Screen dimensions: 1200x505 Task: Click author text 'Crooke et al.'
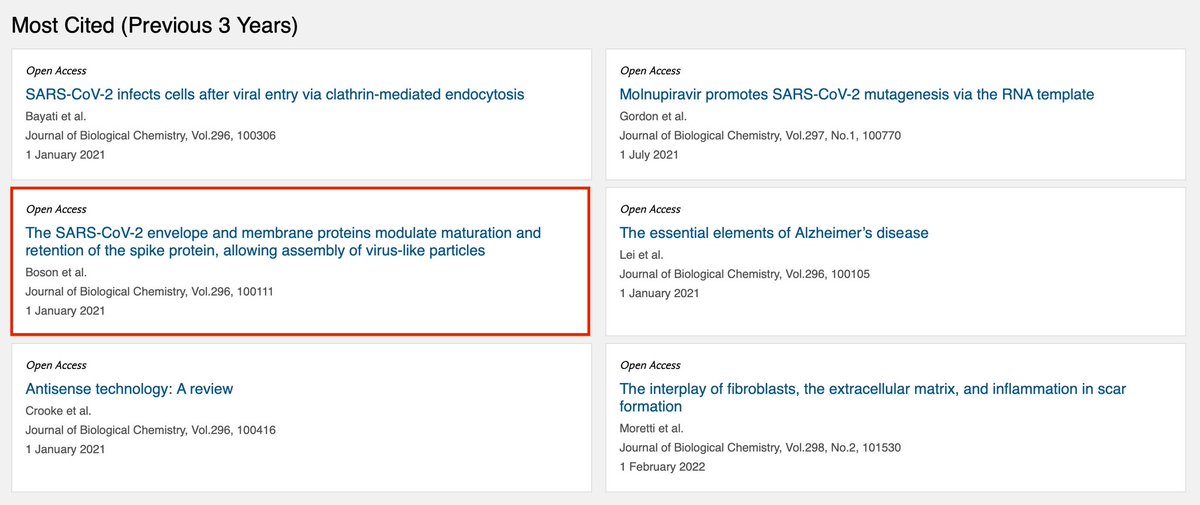(x=58, y=410)
